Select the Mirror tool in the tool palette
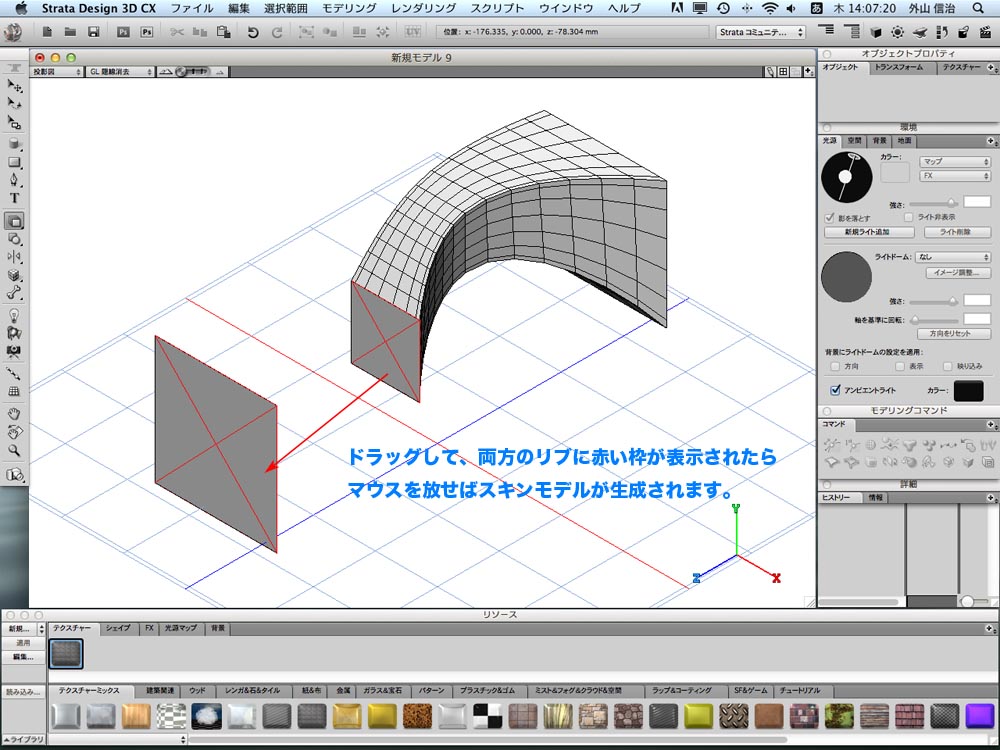This screenshot has width=1000, height=750. (14, 257)
